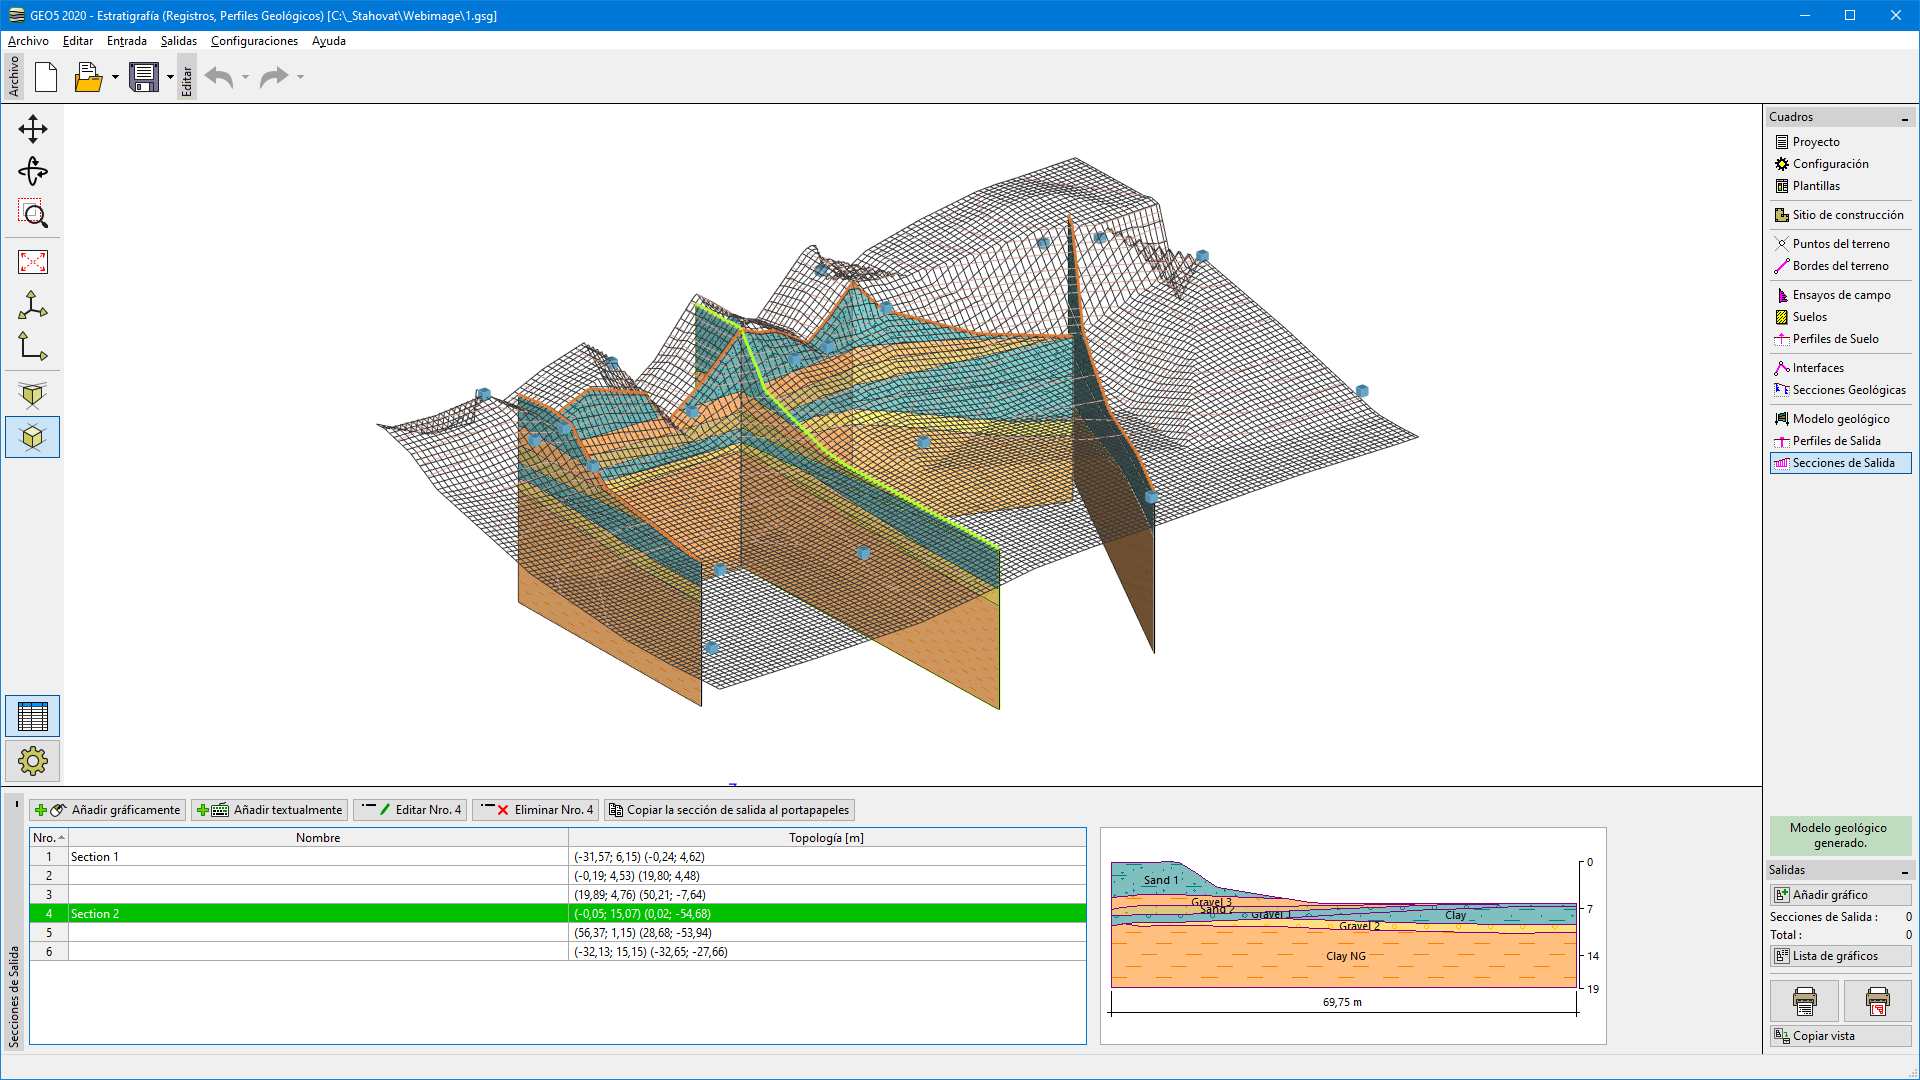
Task: Open the save options dropdown arrow
Action: (x=170, y=77)
